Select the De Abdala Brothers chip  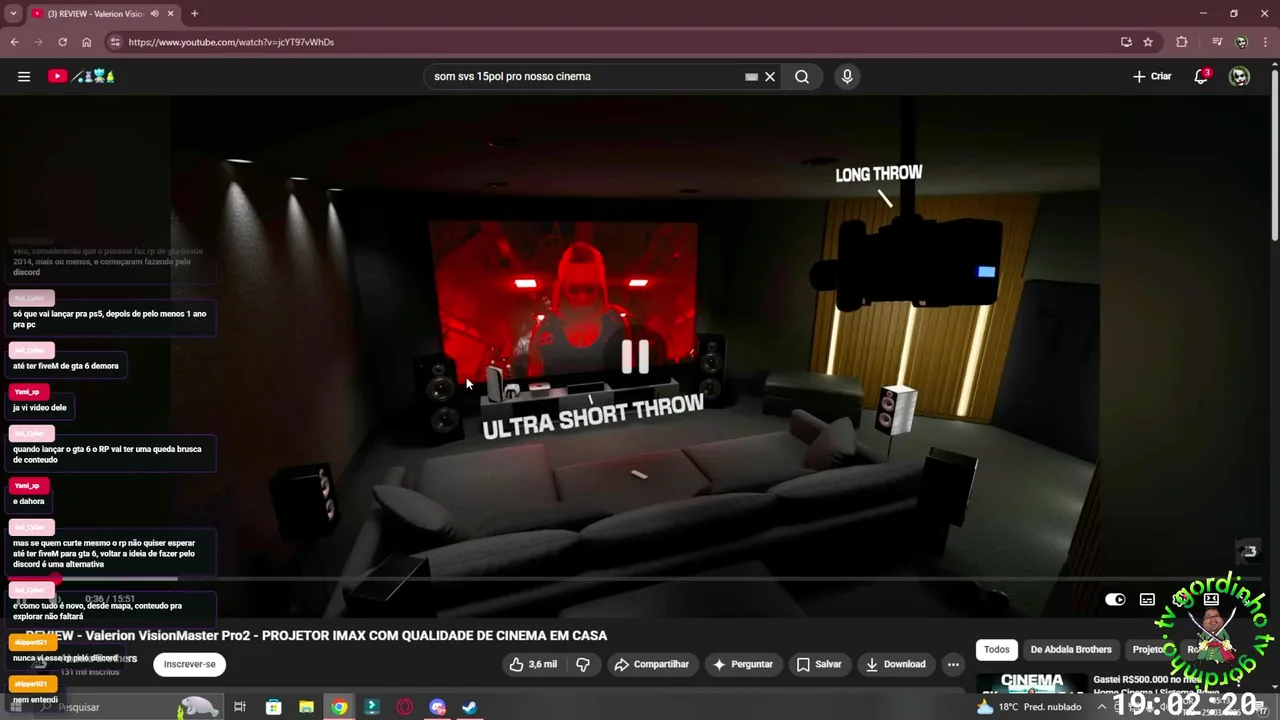[x=1071, y=649]
